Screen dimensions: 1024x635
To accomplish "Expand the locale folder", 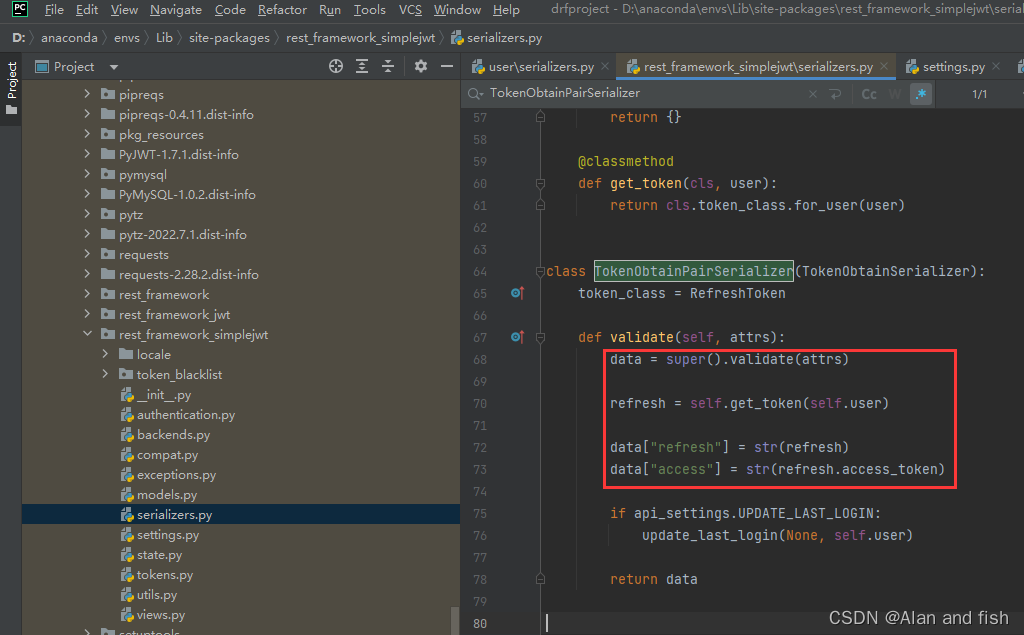I will [x=105, y=354].
